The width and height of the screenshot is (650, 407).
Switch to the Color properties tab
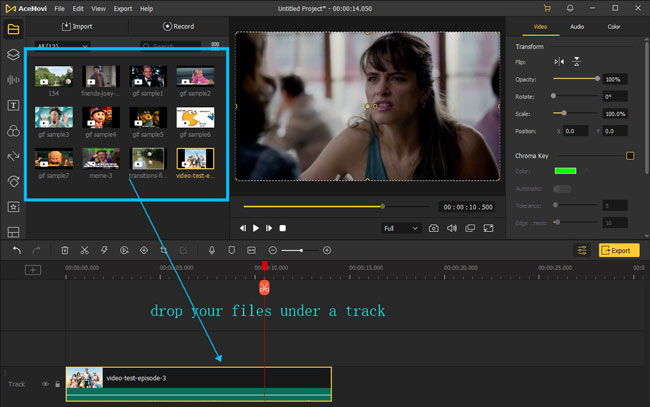pos(614,27)
